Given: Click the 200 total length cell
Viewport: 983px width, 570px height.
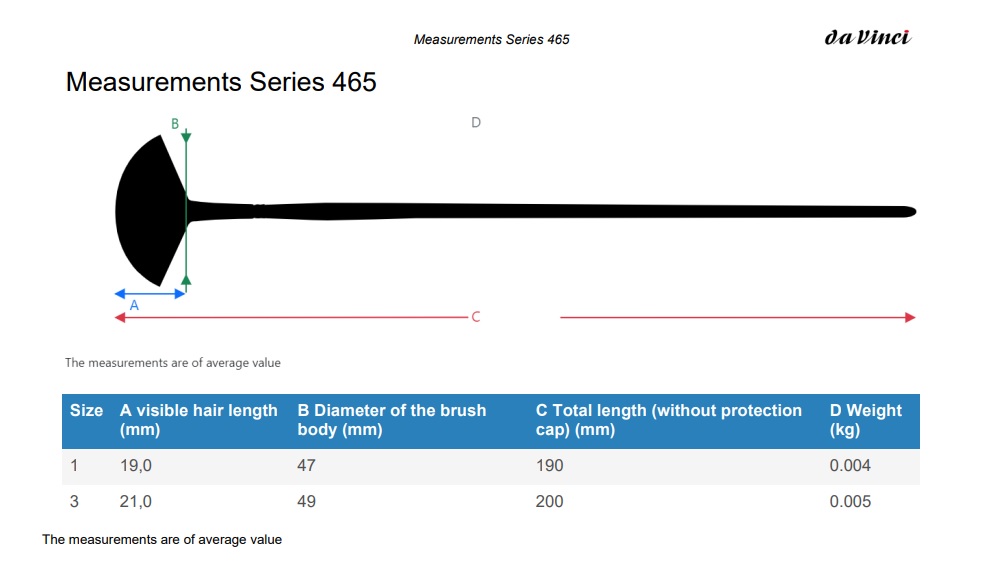Looking at the screenshot, I should tap(549, 502).
